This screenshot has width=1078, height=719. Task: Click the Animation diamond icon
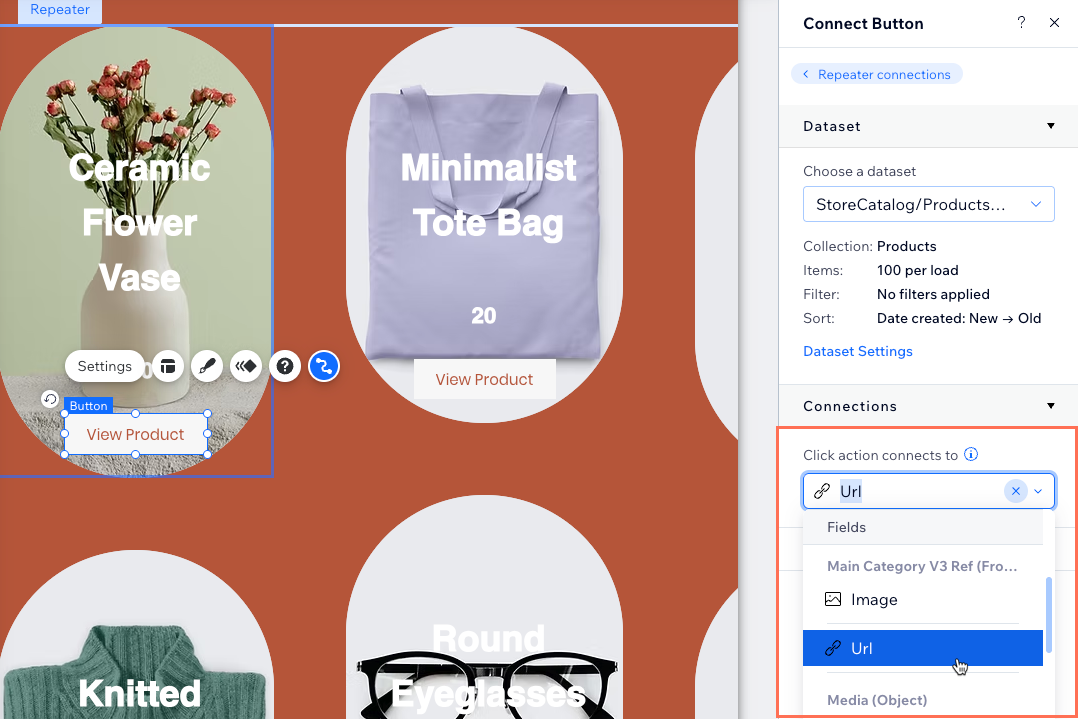pyautogui.click(x=246, y=366)
